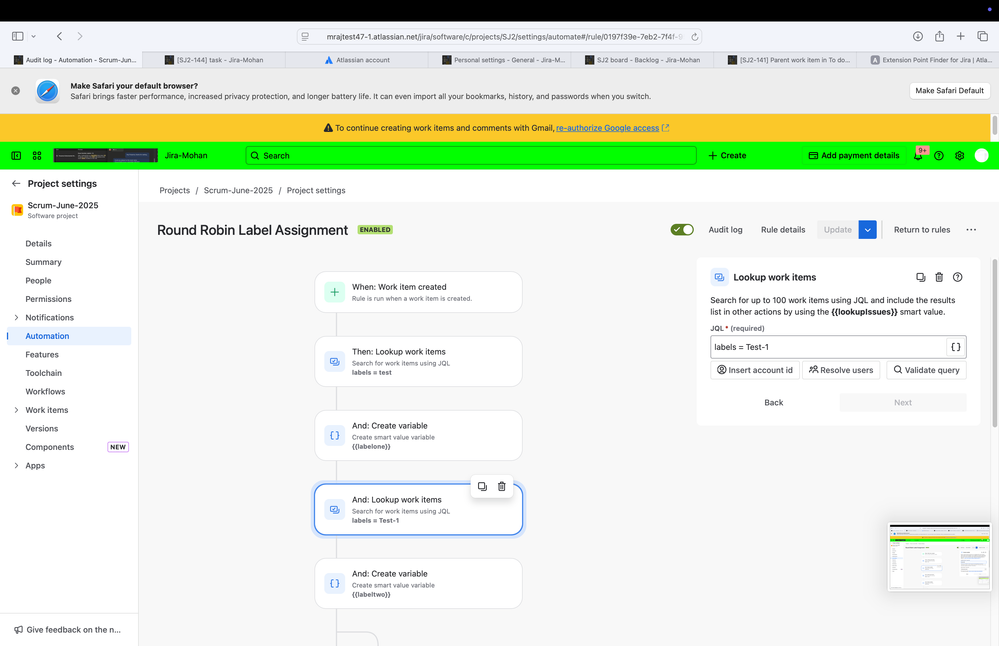Open Workflows settings page

coord(45,391)
